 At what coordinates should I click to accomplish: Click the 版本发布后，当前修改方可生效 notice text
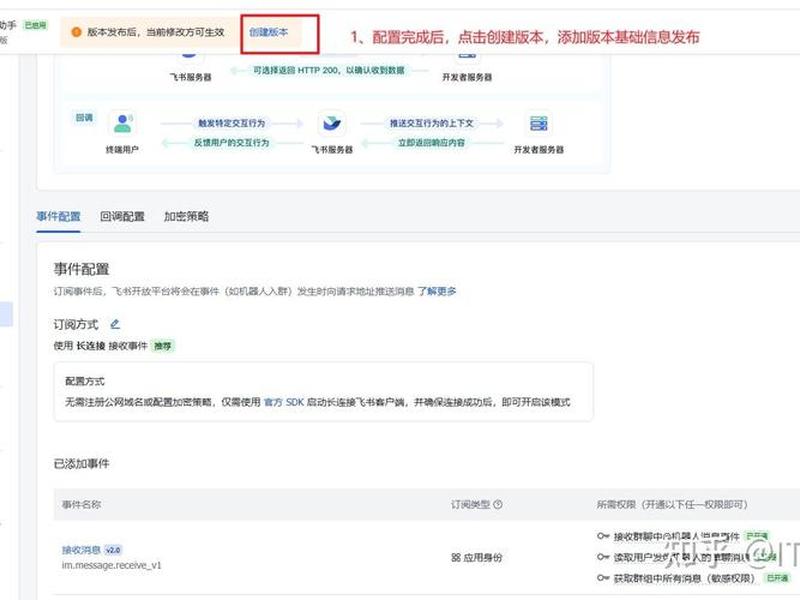click(x=156, y=32)
